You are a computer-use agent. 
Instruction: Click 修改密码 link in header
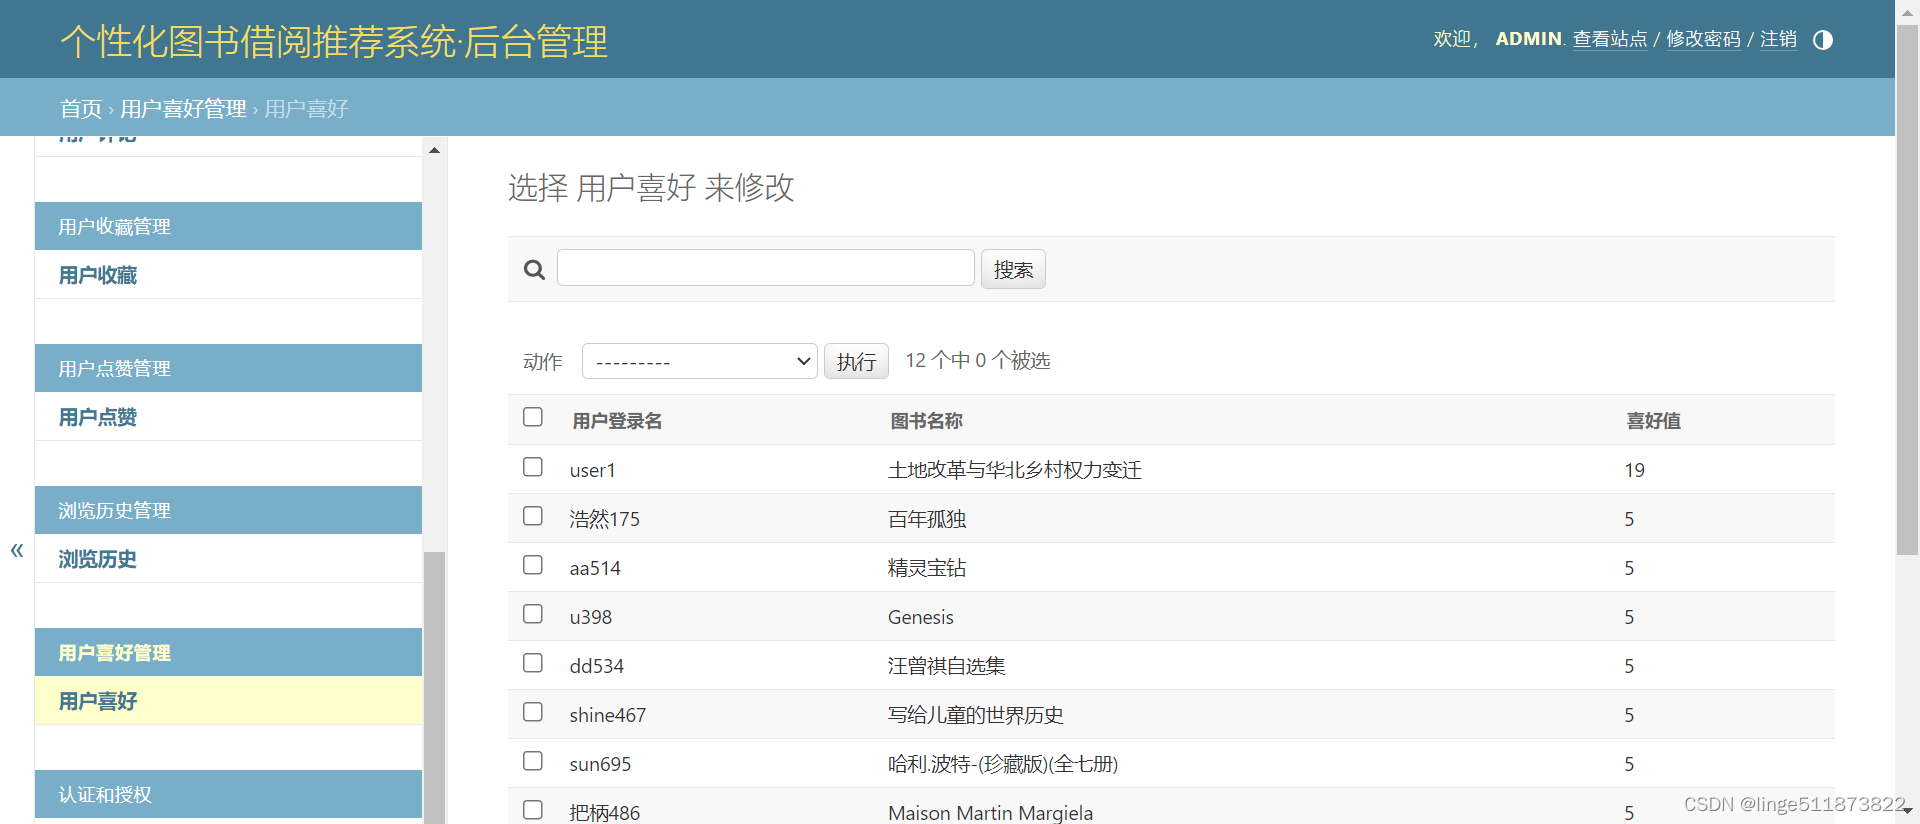pos(1703,39)
